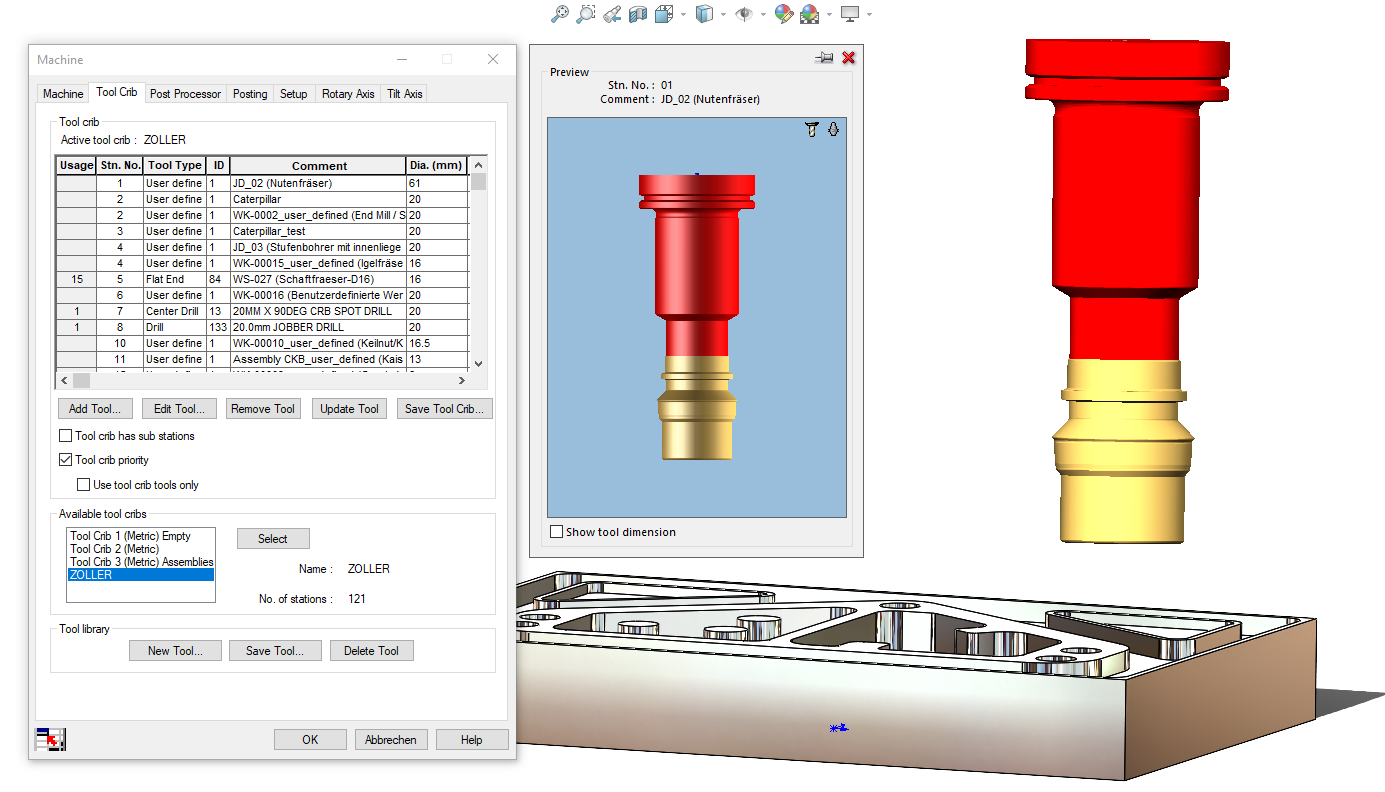The image size is (1385, 792).
Task: Click the Previous View icon
Action: pos(612,14)
